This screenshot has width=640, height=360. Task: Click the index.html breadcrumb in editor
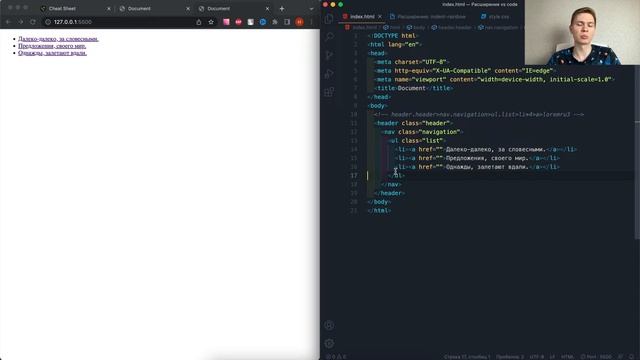(x=361, y=27)
